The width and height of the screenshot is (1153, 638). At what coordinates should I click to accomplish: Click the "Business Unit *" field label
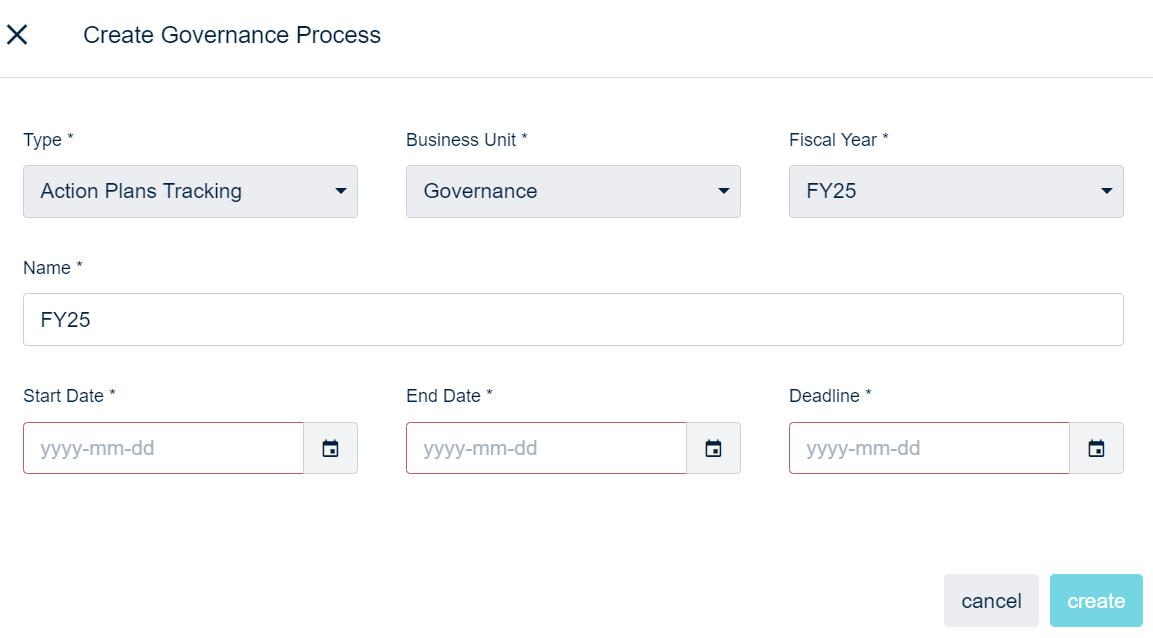coord(466,140)
